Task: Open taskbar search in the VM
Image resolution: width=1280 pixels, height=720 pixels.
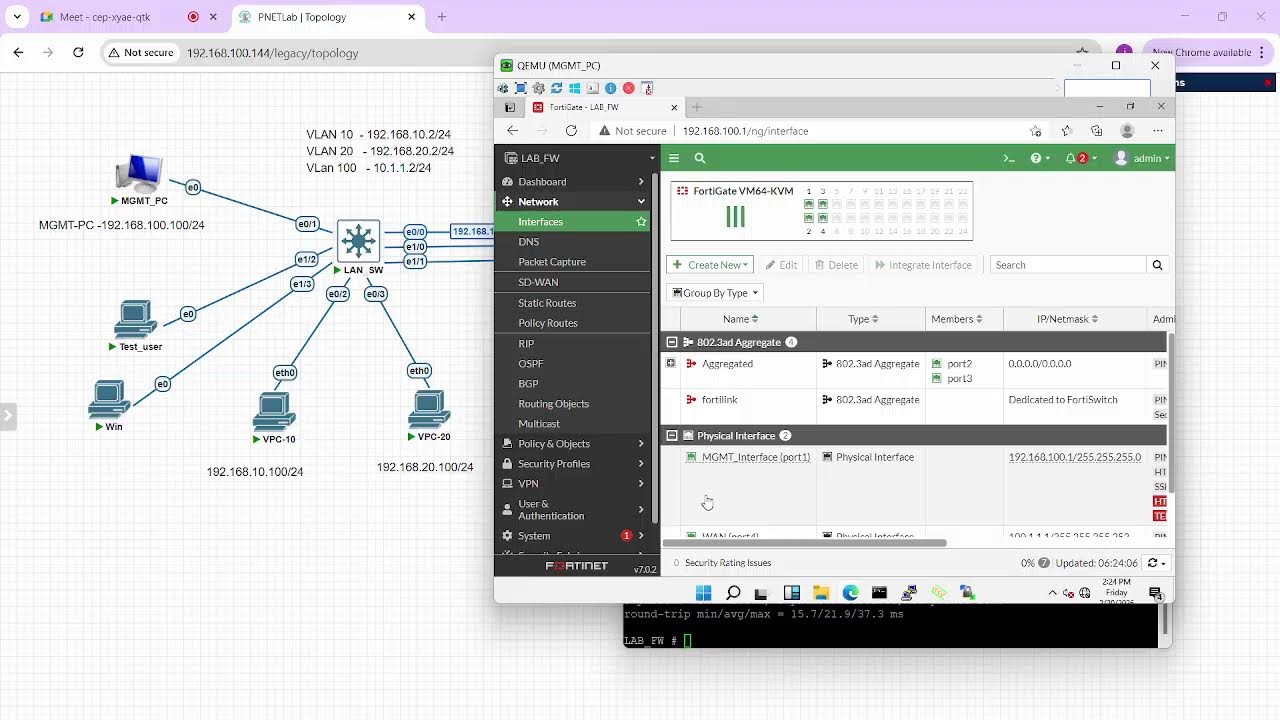Action: [x=733, y=593]
